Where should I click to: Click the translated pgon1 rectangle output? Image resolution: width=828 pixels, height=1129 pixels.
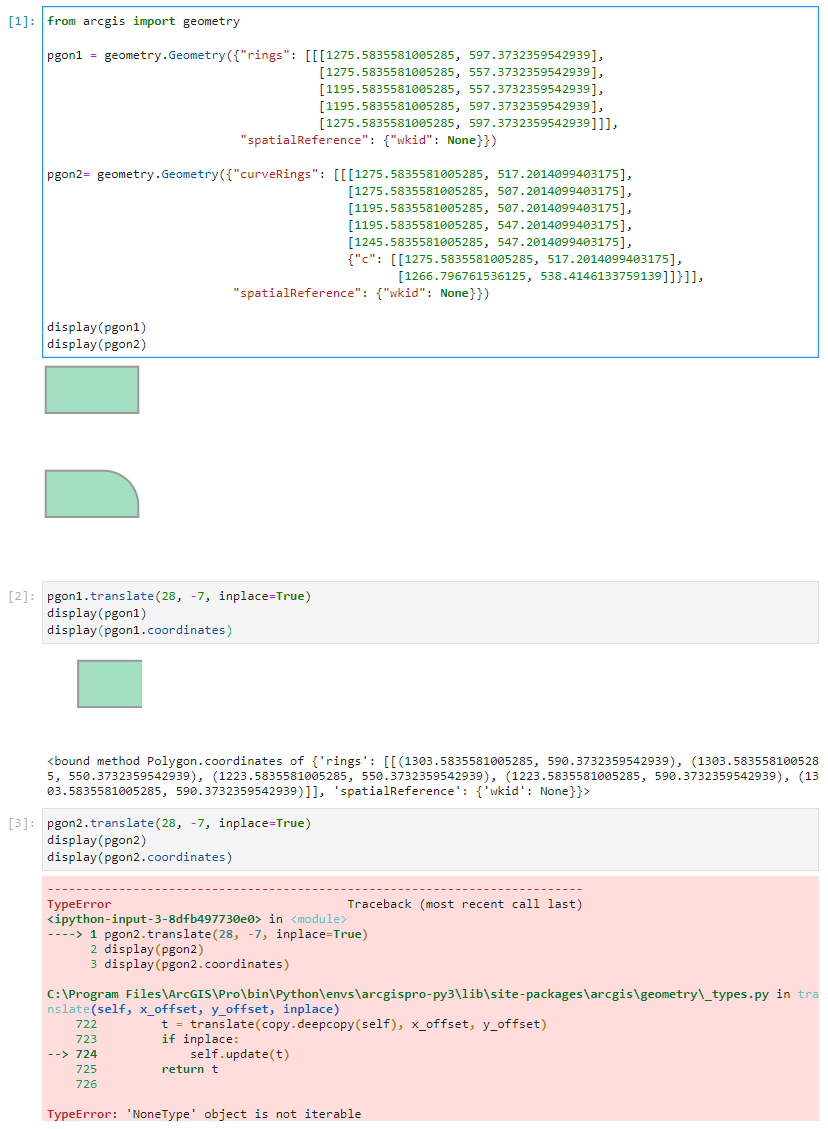(x=109, y=683)
